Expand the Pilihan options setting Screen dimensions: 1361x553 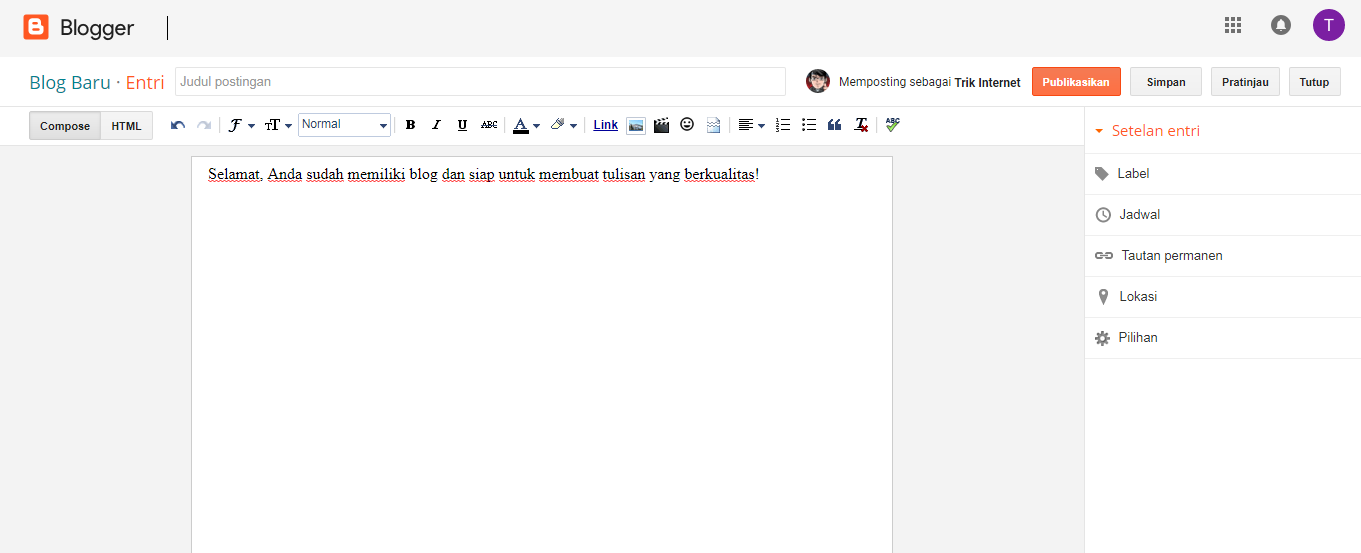(1222, 338)
